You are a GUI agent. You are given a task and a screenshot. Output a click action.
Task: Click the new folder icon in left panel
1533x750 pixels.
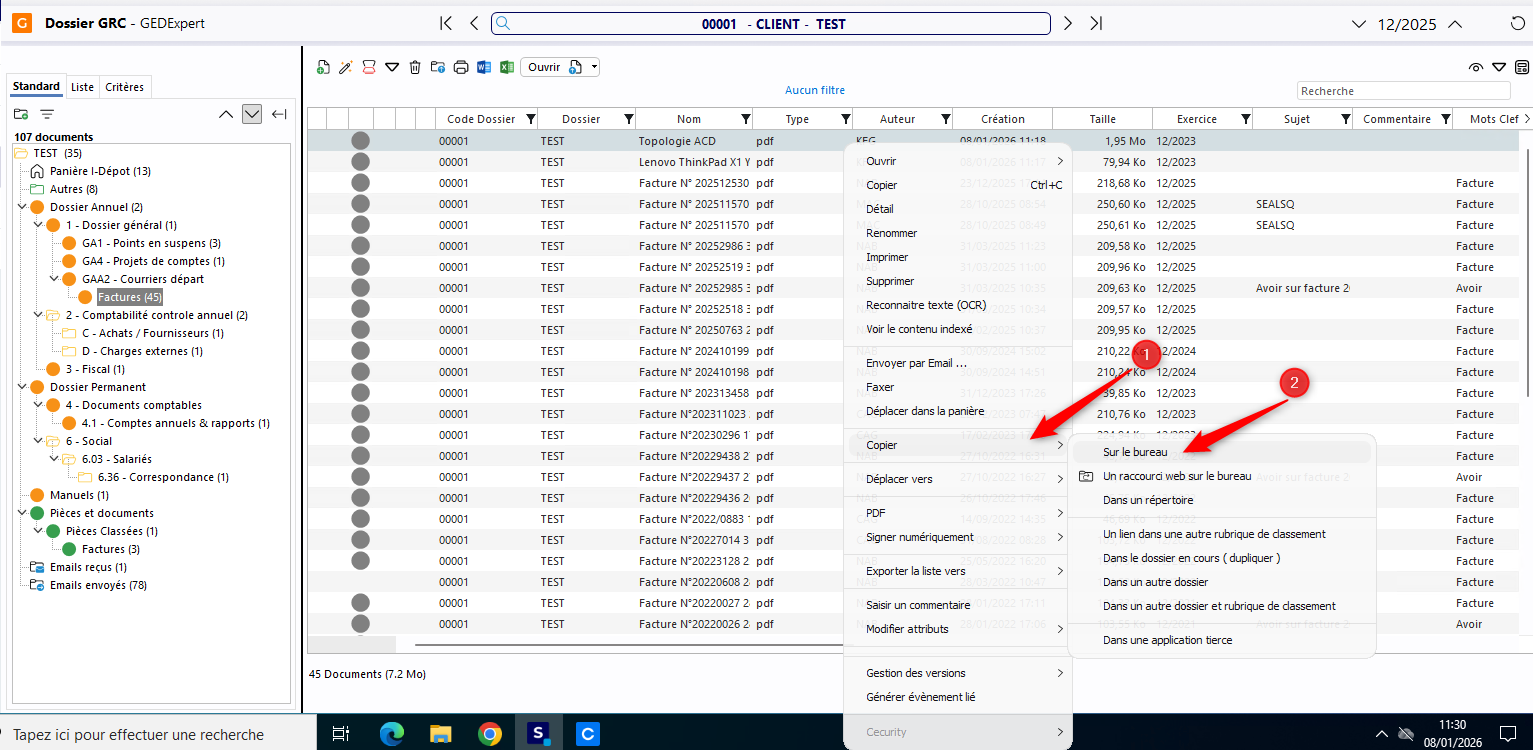pyautogui.click(x=21, y=114)
